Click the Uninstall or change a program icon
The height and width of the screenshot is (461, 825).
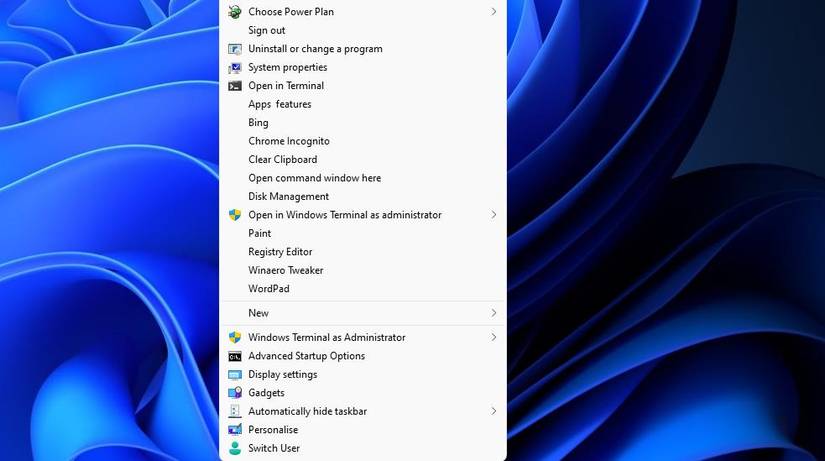235,49
